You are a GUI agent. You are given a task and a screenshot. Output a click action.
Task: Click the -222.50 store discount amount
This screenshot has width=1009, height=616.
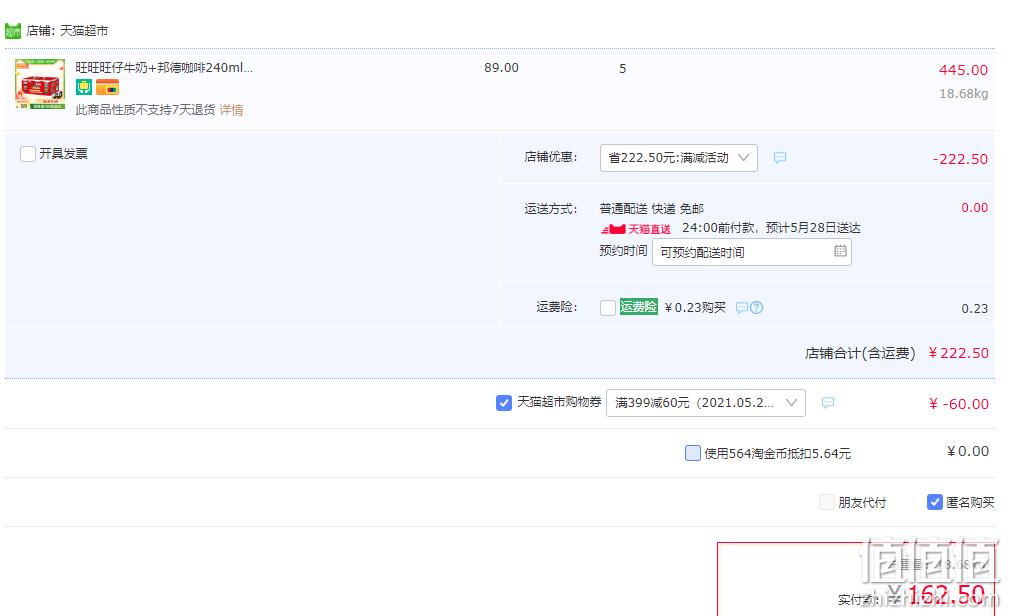[960, 159]
